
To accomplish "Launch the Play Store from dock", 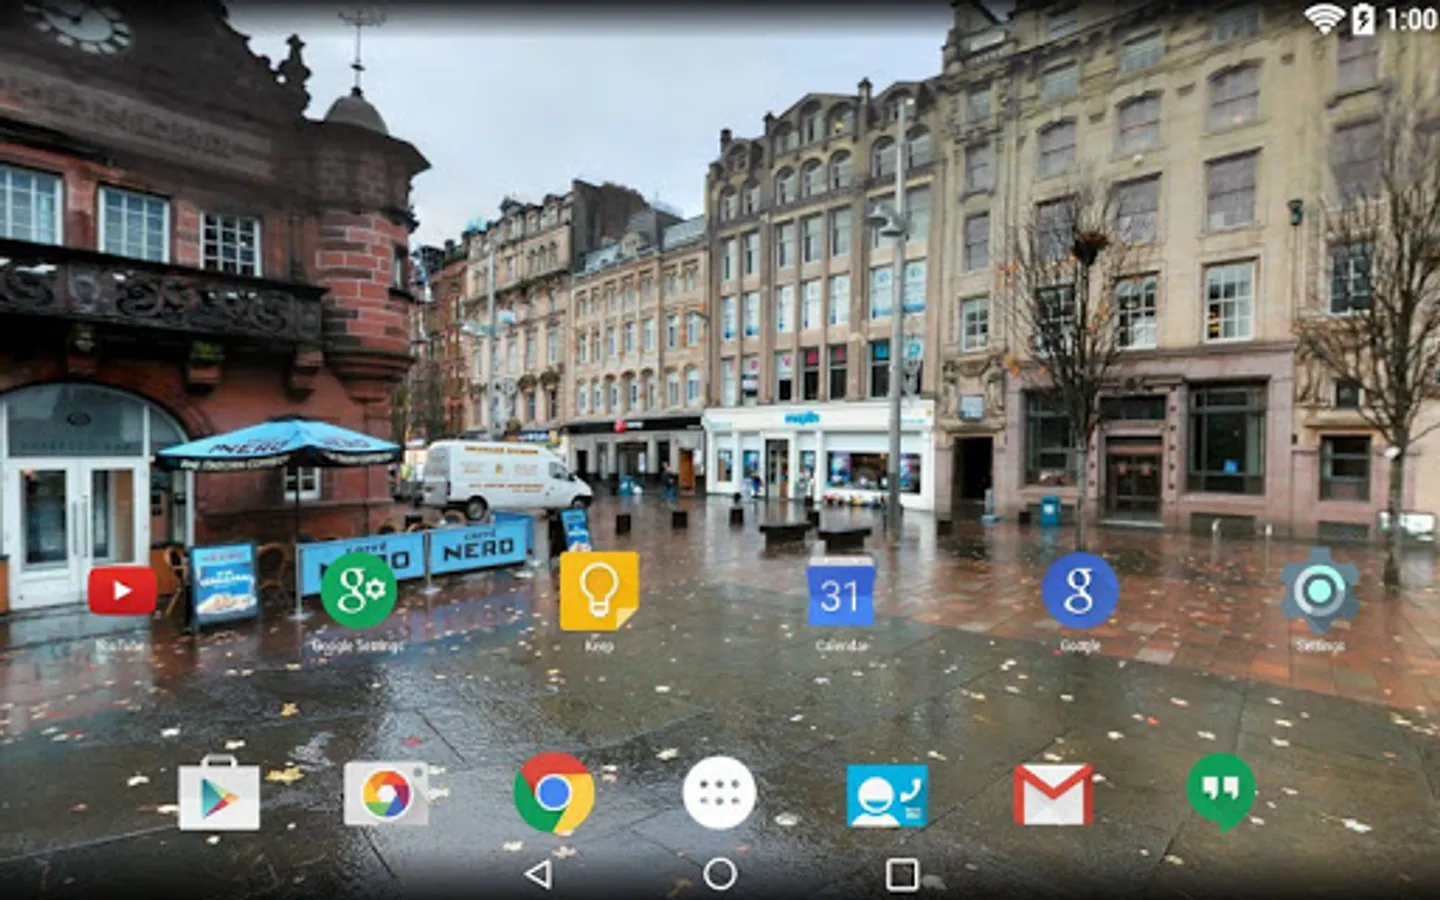I will (219, 793).
